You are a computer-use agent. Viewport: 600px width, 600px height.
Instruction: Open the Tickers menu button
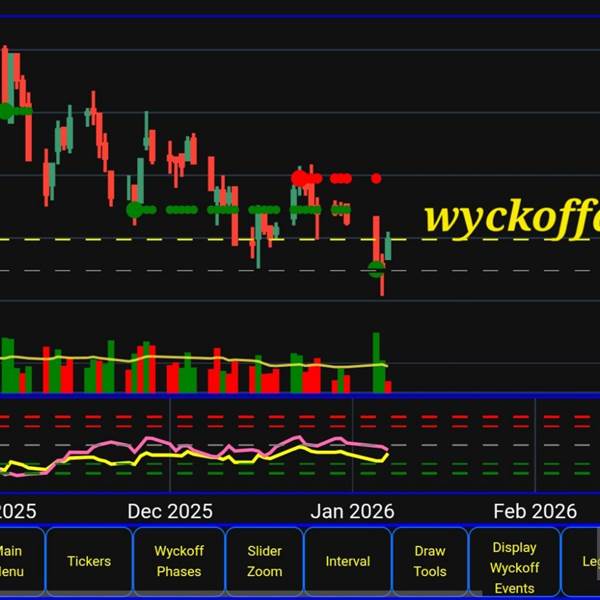coord(89,561)
